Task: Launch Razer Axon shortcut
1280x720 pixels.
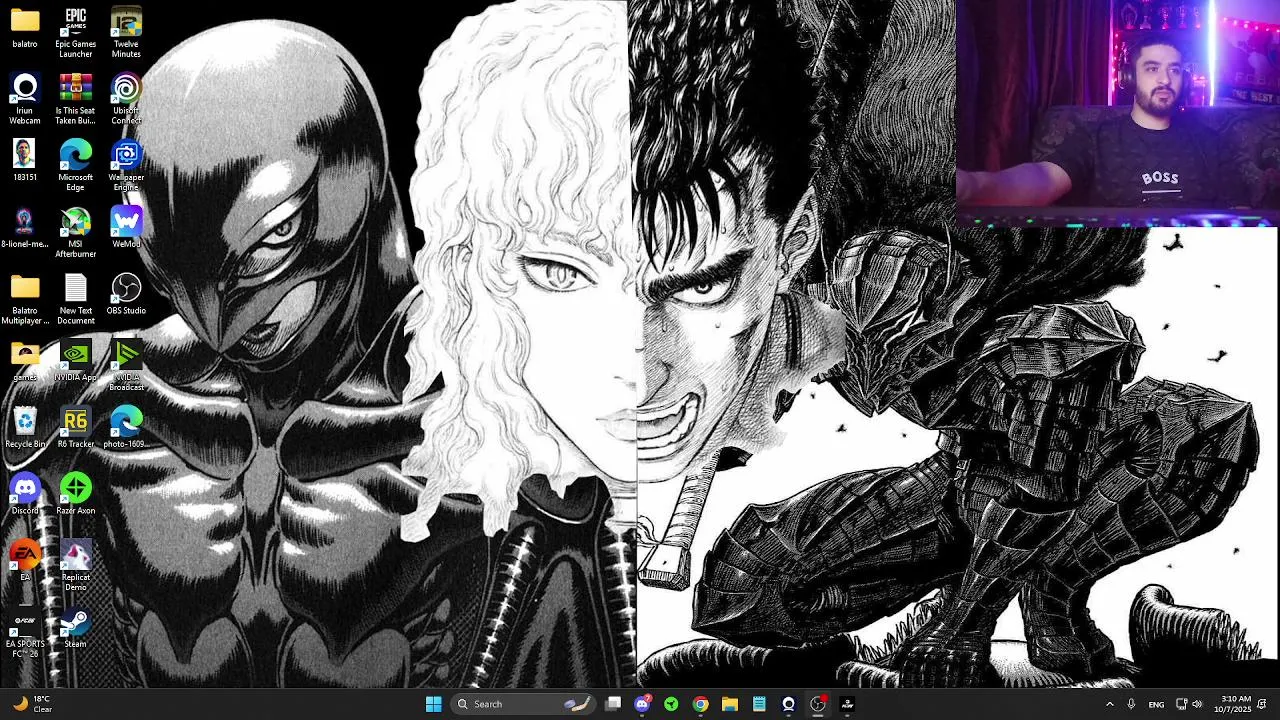Action: (76, 494)
